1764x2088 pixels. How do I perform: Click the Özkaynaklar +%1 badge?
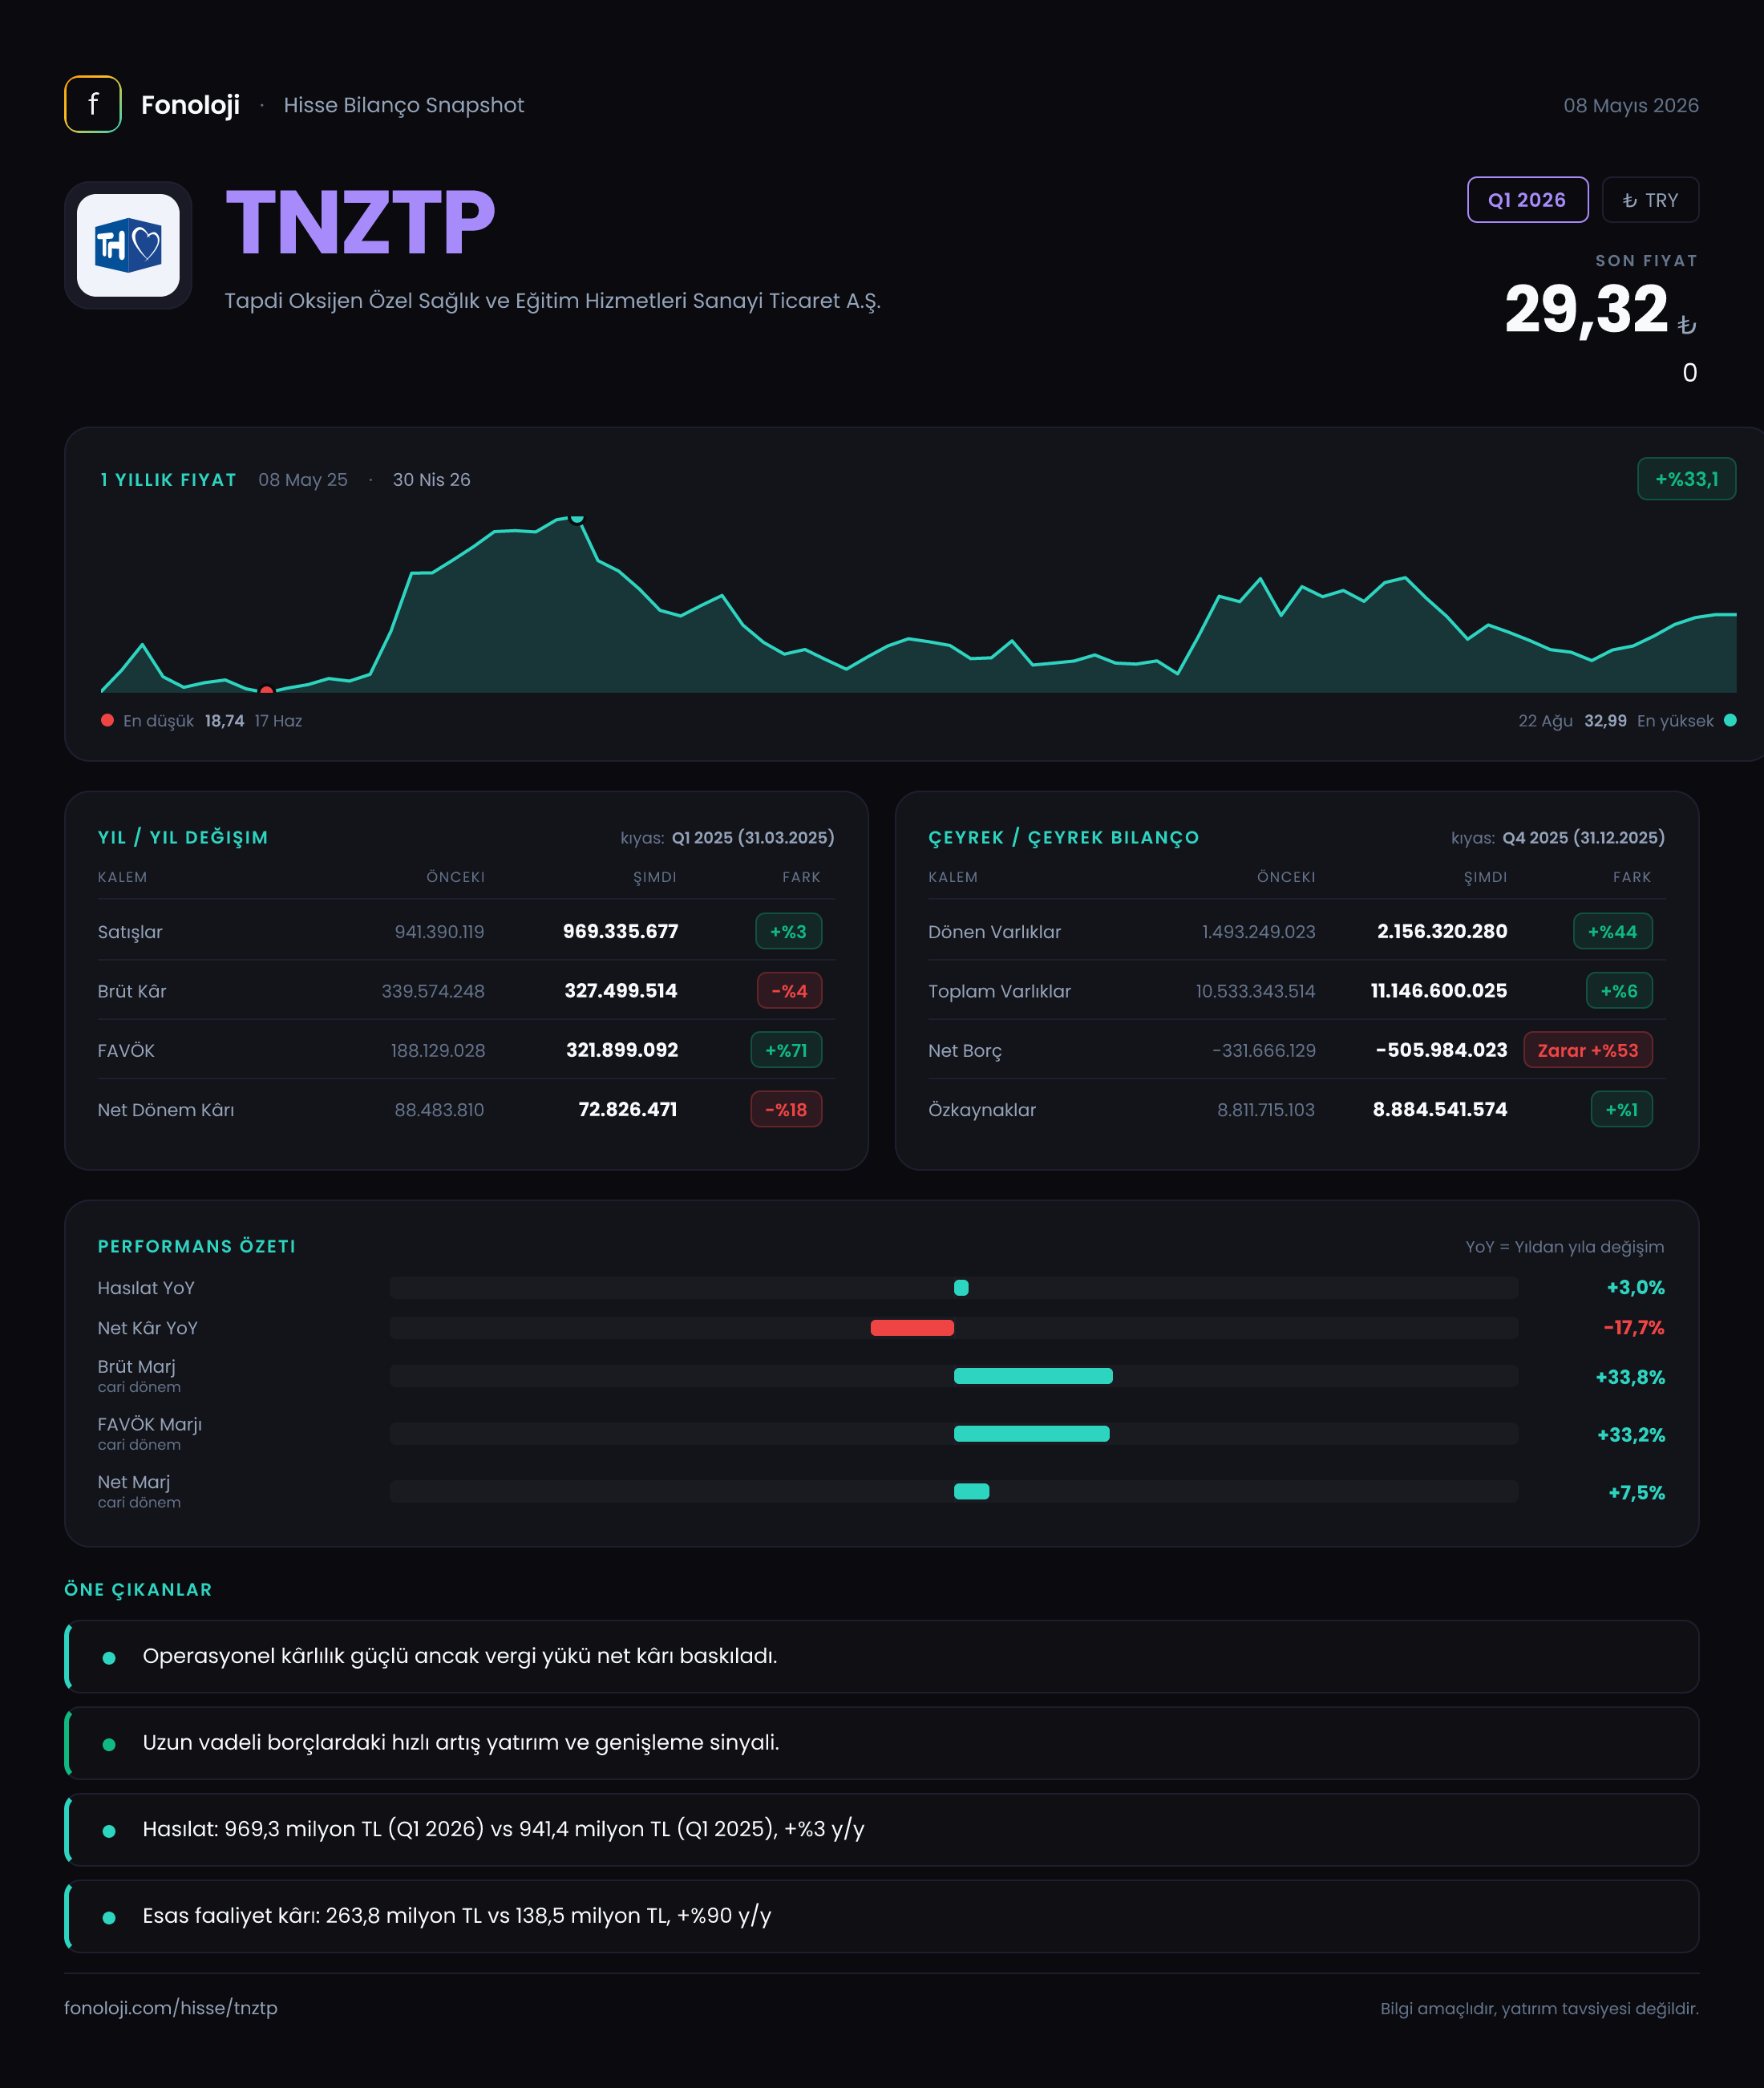click(x=1621, y=1109)
